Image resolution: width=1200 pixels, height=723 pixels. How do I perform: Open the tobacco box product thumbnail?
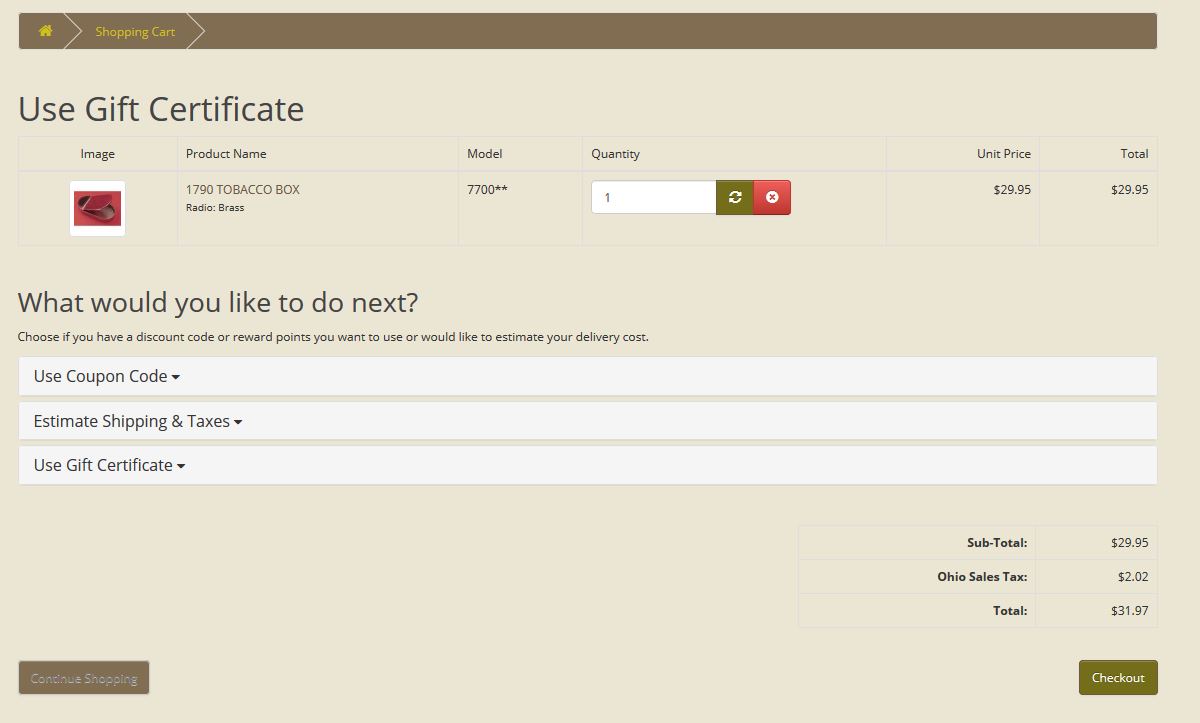coord(97,209)
